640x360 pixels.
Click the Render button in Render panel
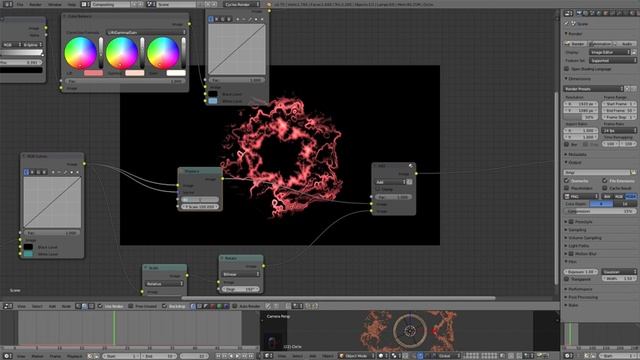coord(576,43)
